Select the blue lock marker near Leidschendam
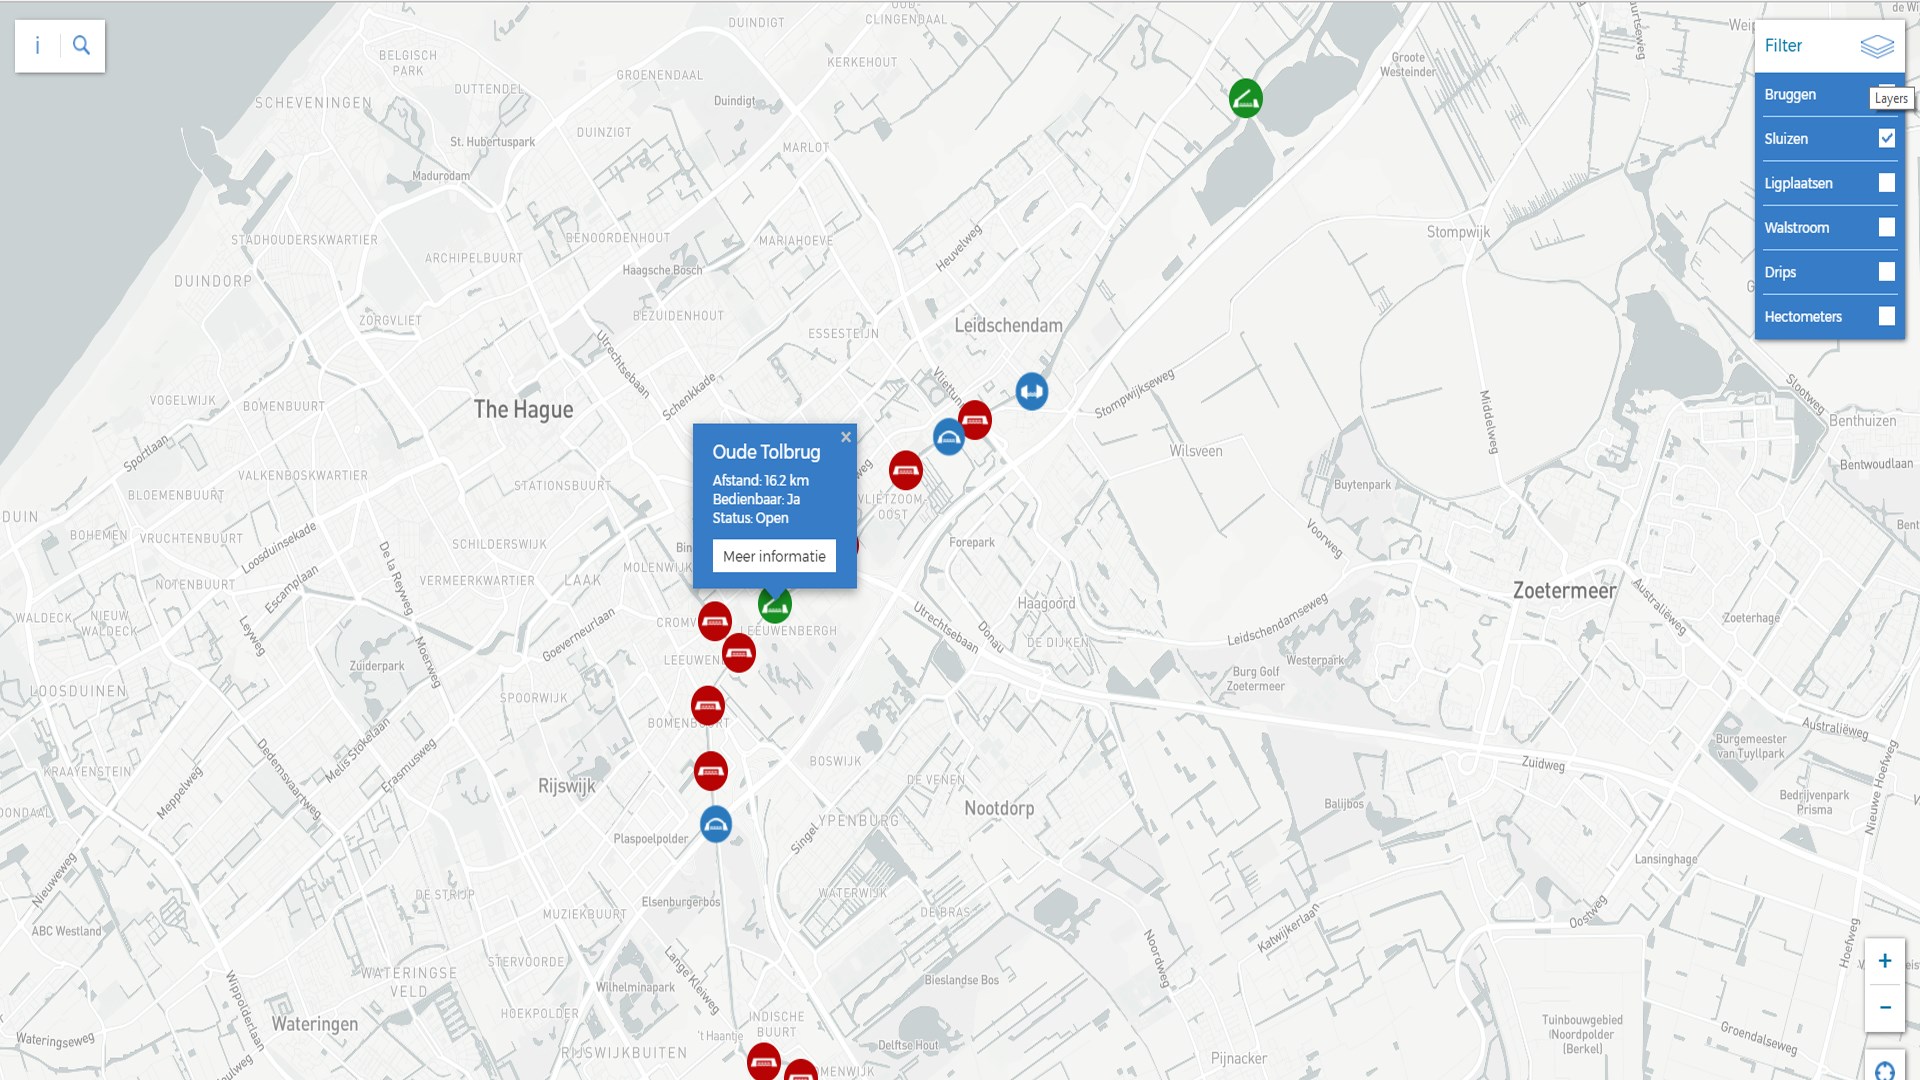Viewport: 1920px width, 1080px height. [x=1031, y=391]
